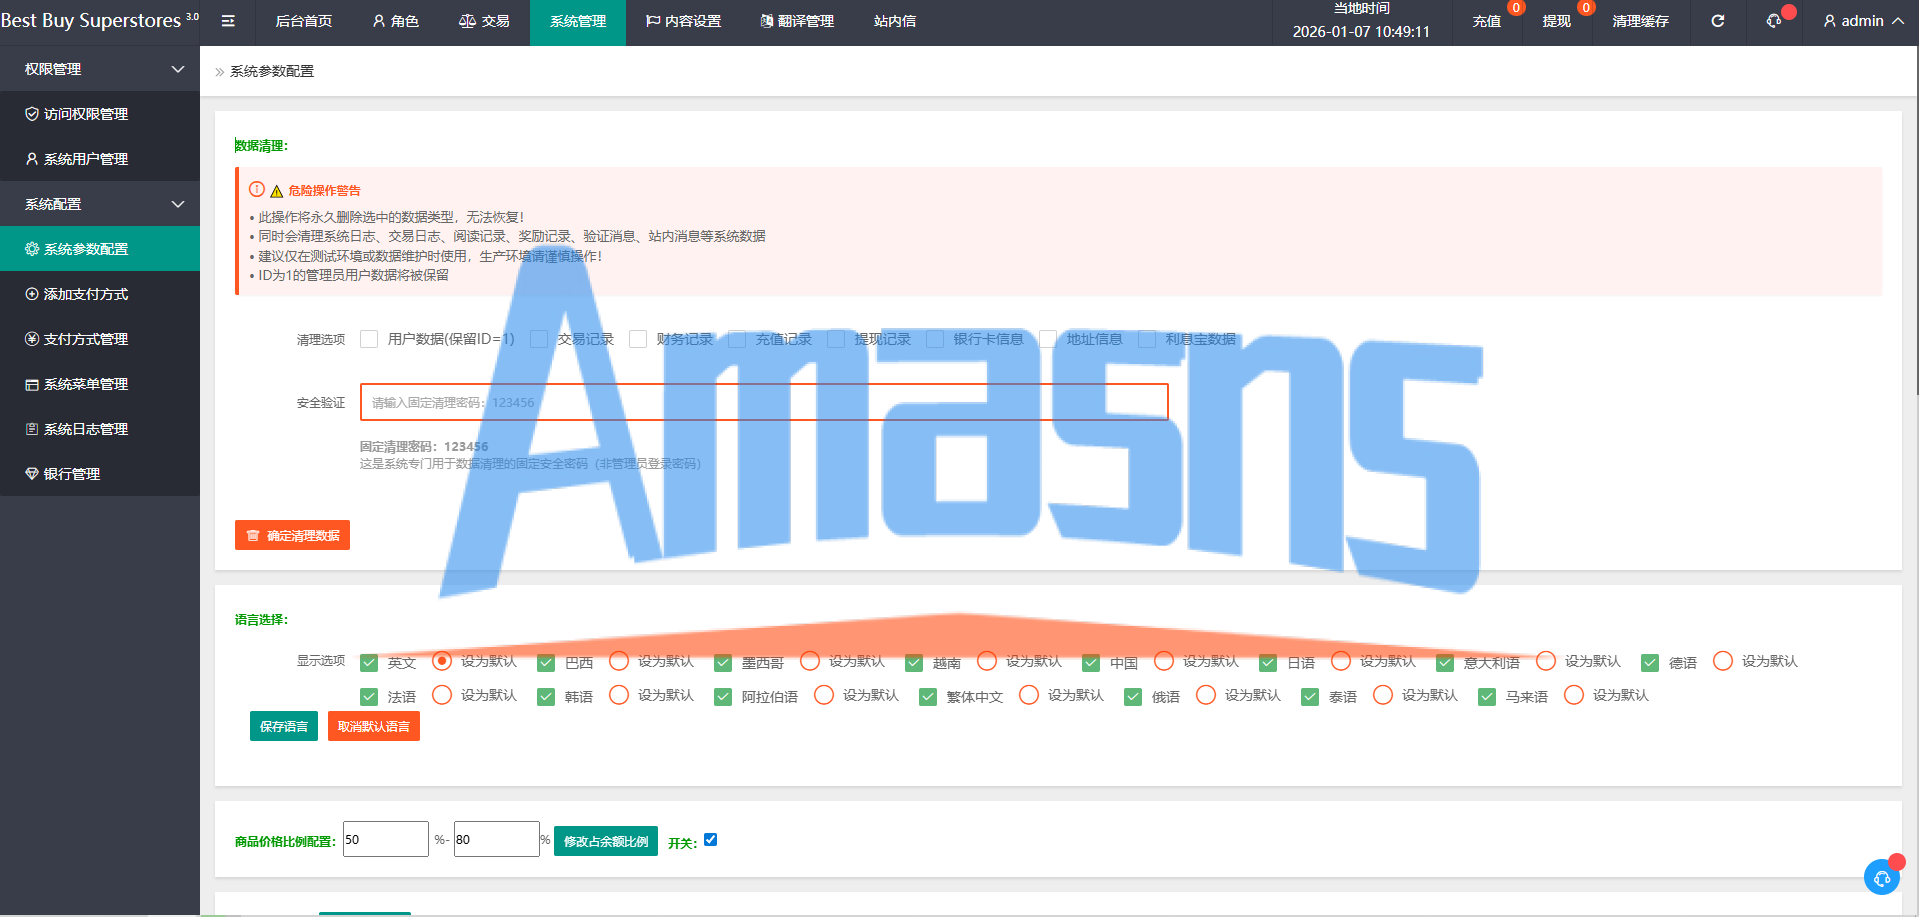Open the customer service headset icon in top bar
Viewport: 1919px width, 917px height.
coord(1774,21)
